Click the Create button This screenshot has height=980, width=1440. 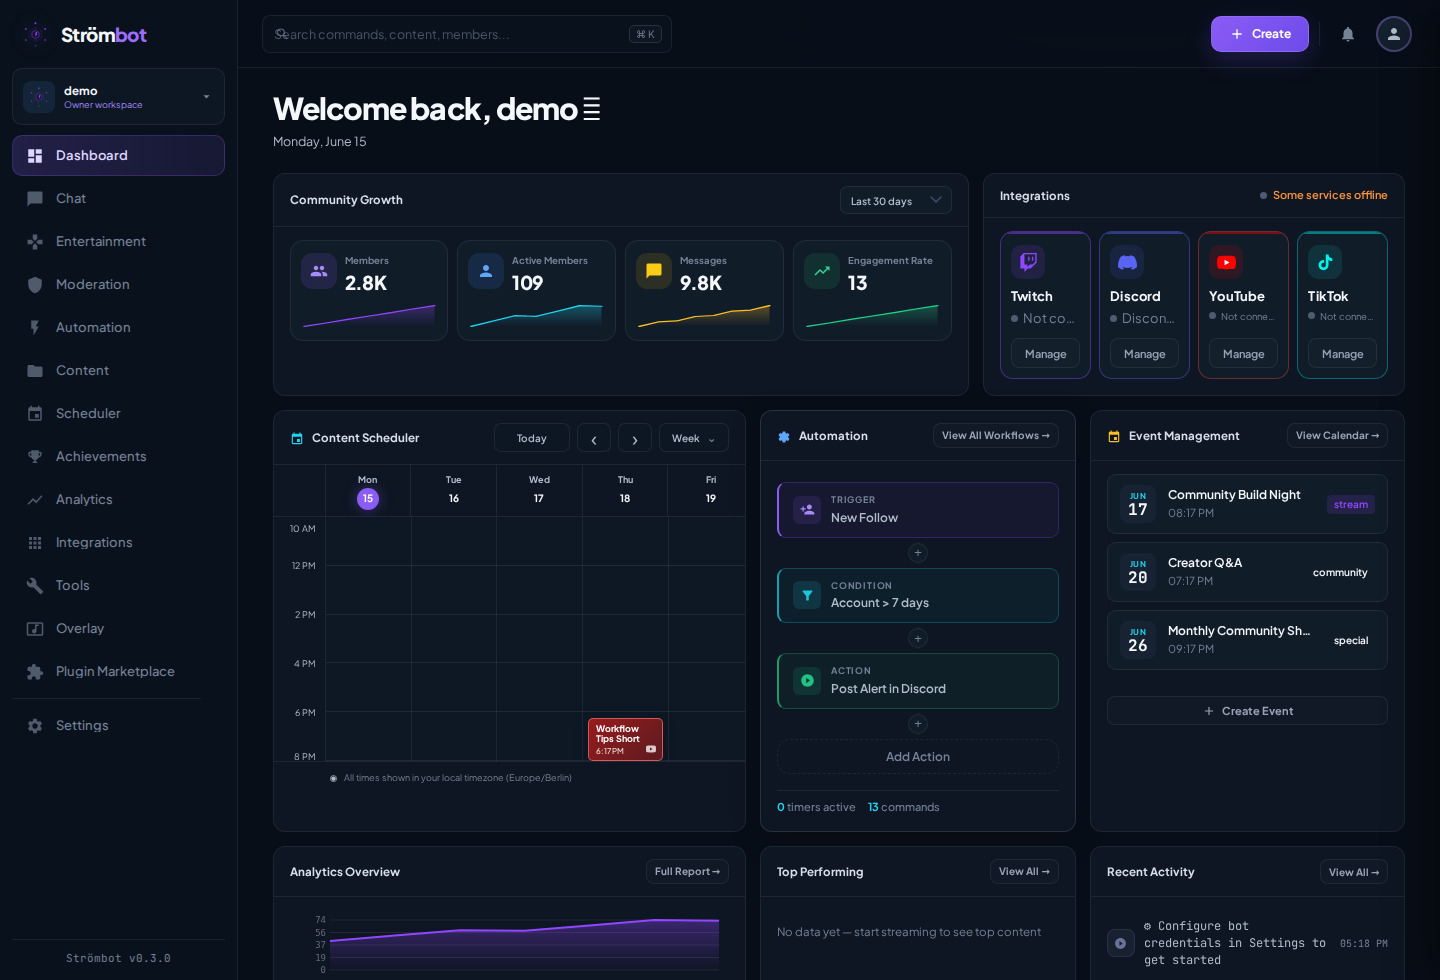coord(1260,34)
